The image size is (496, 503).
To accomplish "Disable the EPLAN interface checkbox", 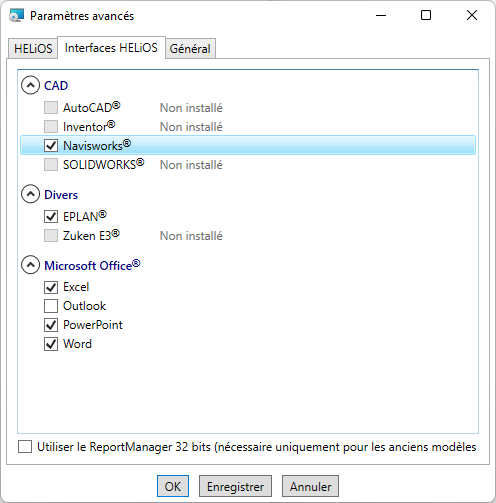I will [x=51, y=216].
